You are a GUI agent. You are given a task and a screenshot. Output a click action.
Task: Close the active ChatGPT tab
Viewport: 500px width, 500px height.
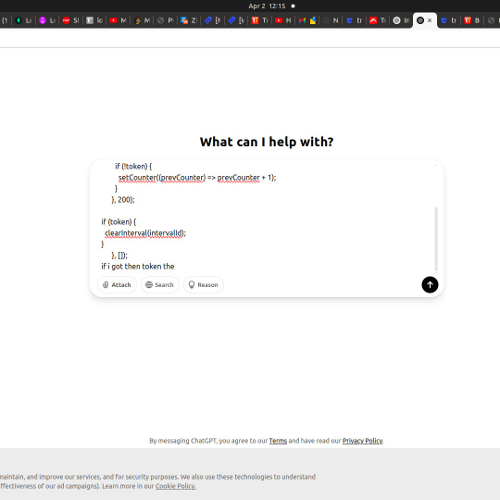coord(430,20)
